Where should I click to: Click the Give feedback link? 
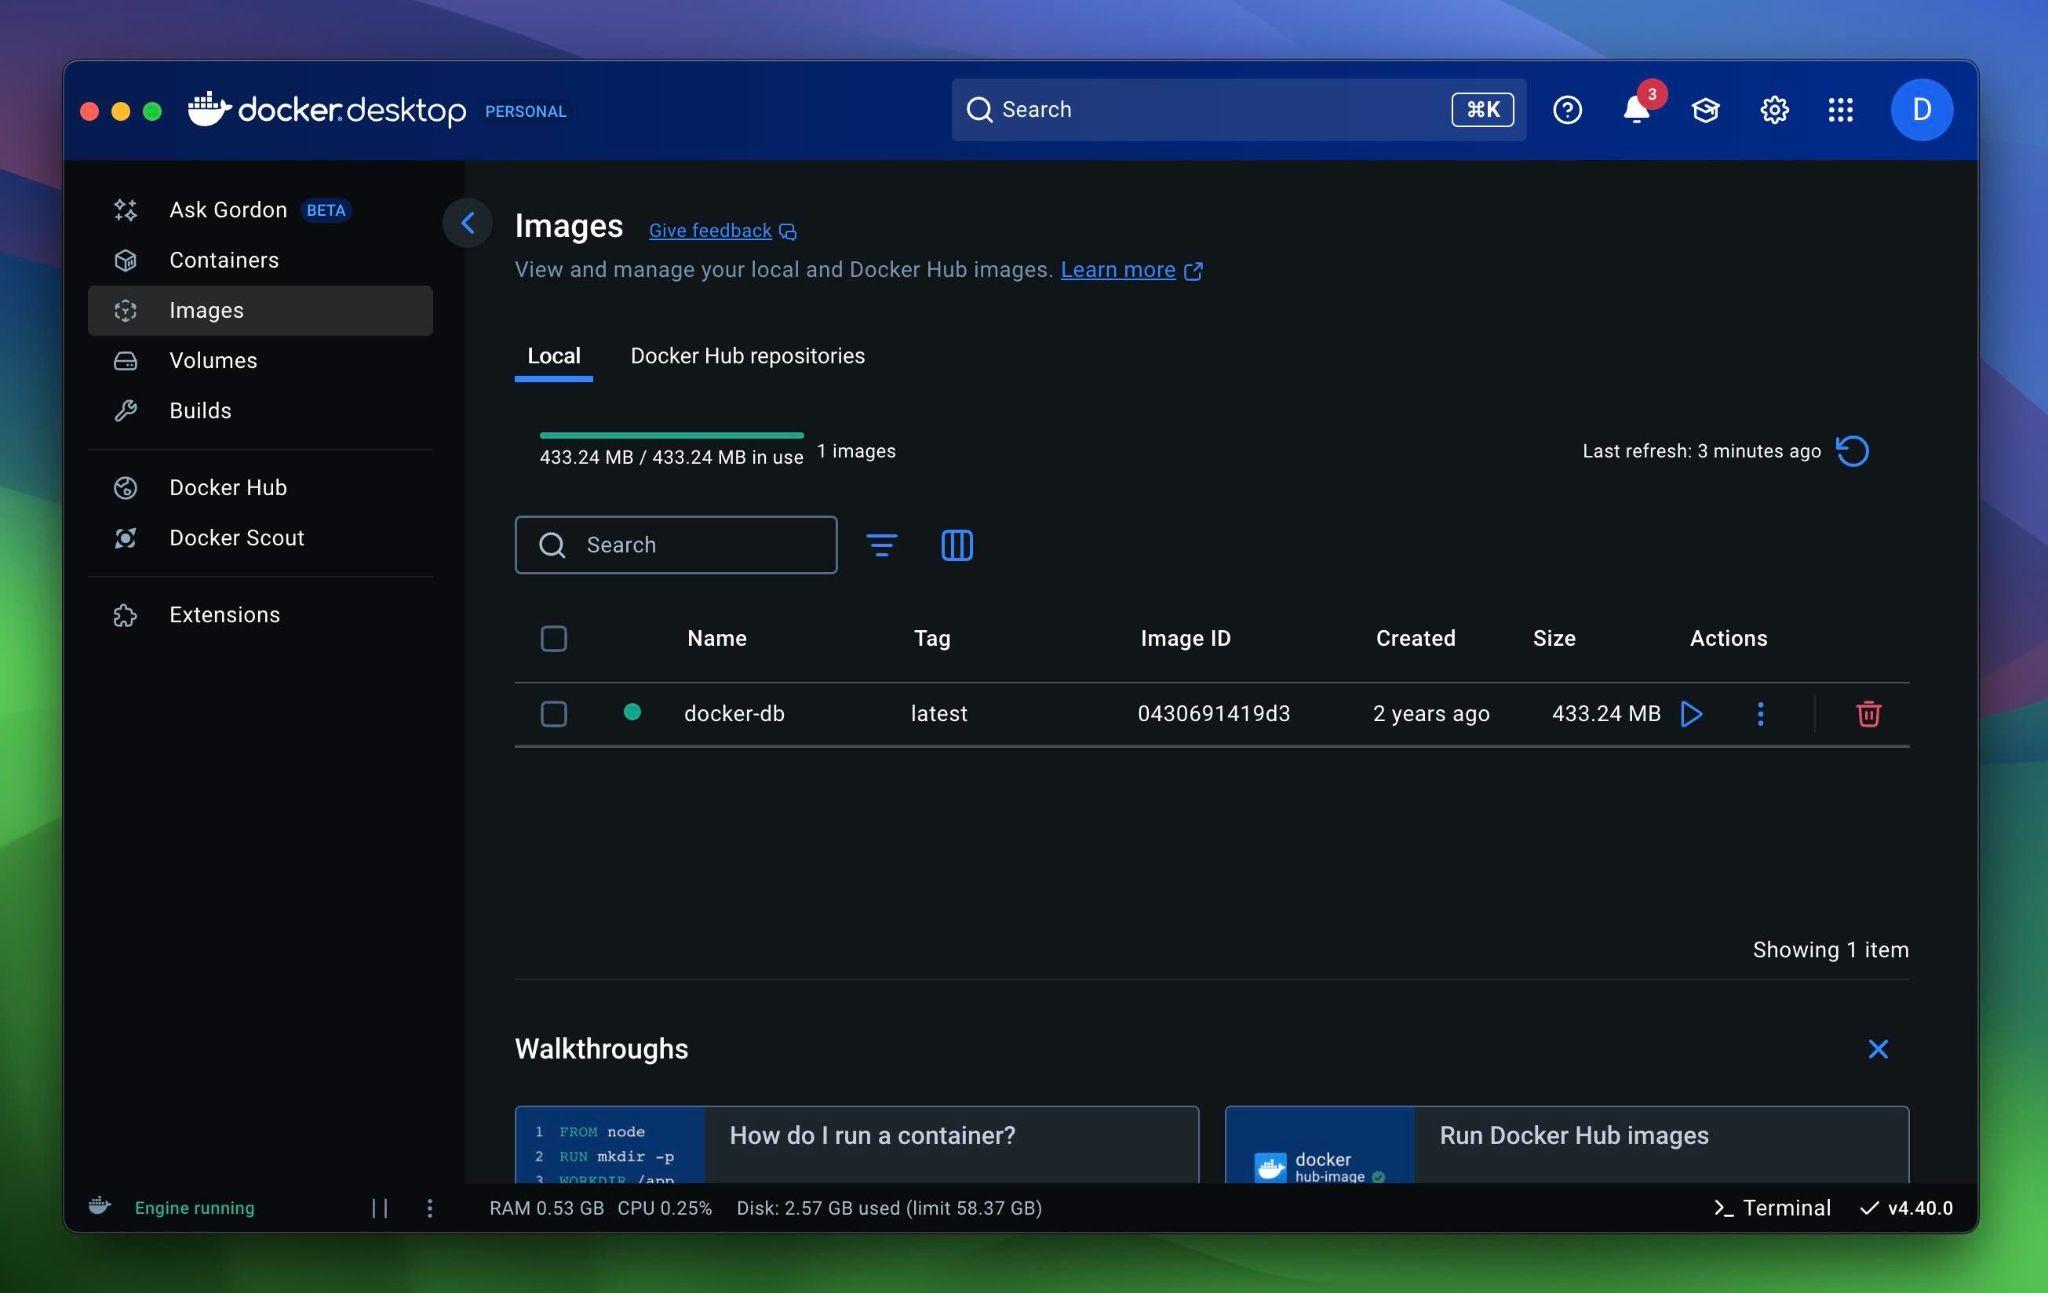point(710,231)
